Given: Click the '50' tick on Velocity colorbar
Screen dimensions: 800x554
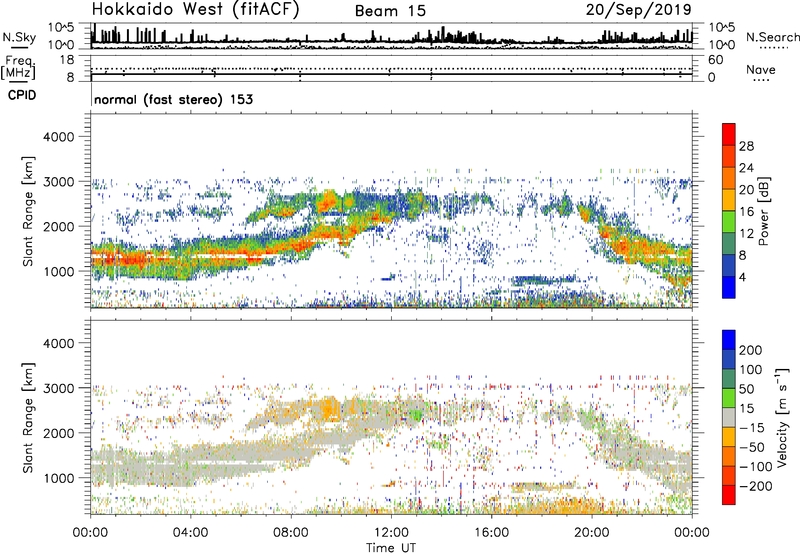Looking at the screenshot, I should [x=745, y=389].
